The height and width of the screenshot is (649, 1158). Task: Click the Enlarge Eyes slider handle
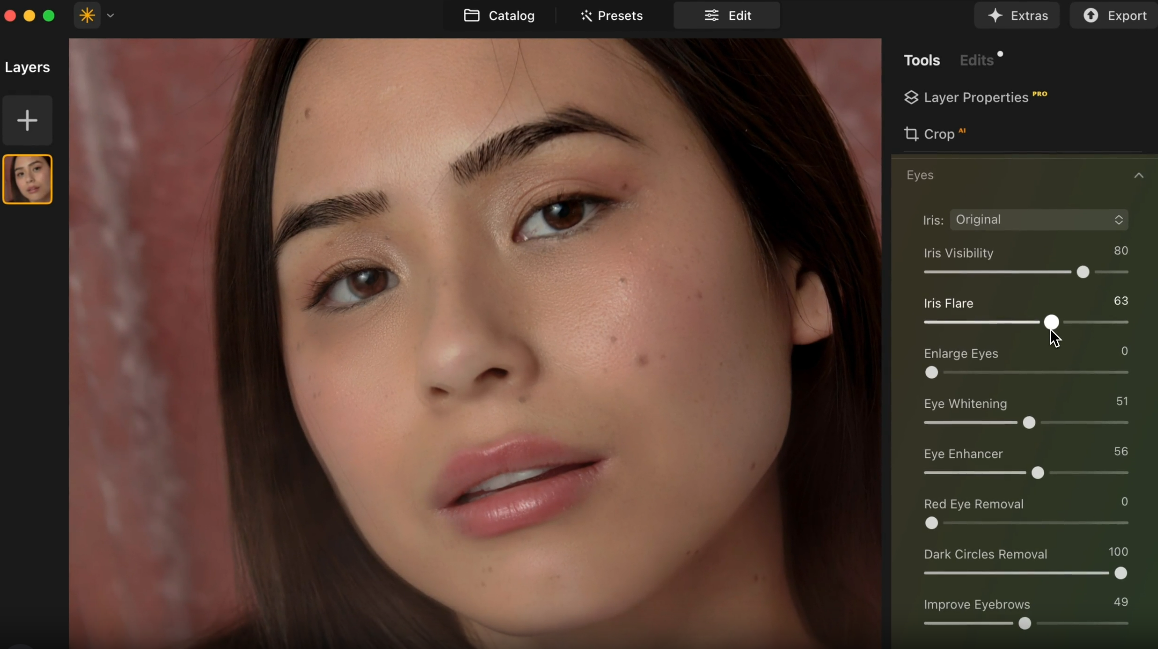coord(932,373)
